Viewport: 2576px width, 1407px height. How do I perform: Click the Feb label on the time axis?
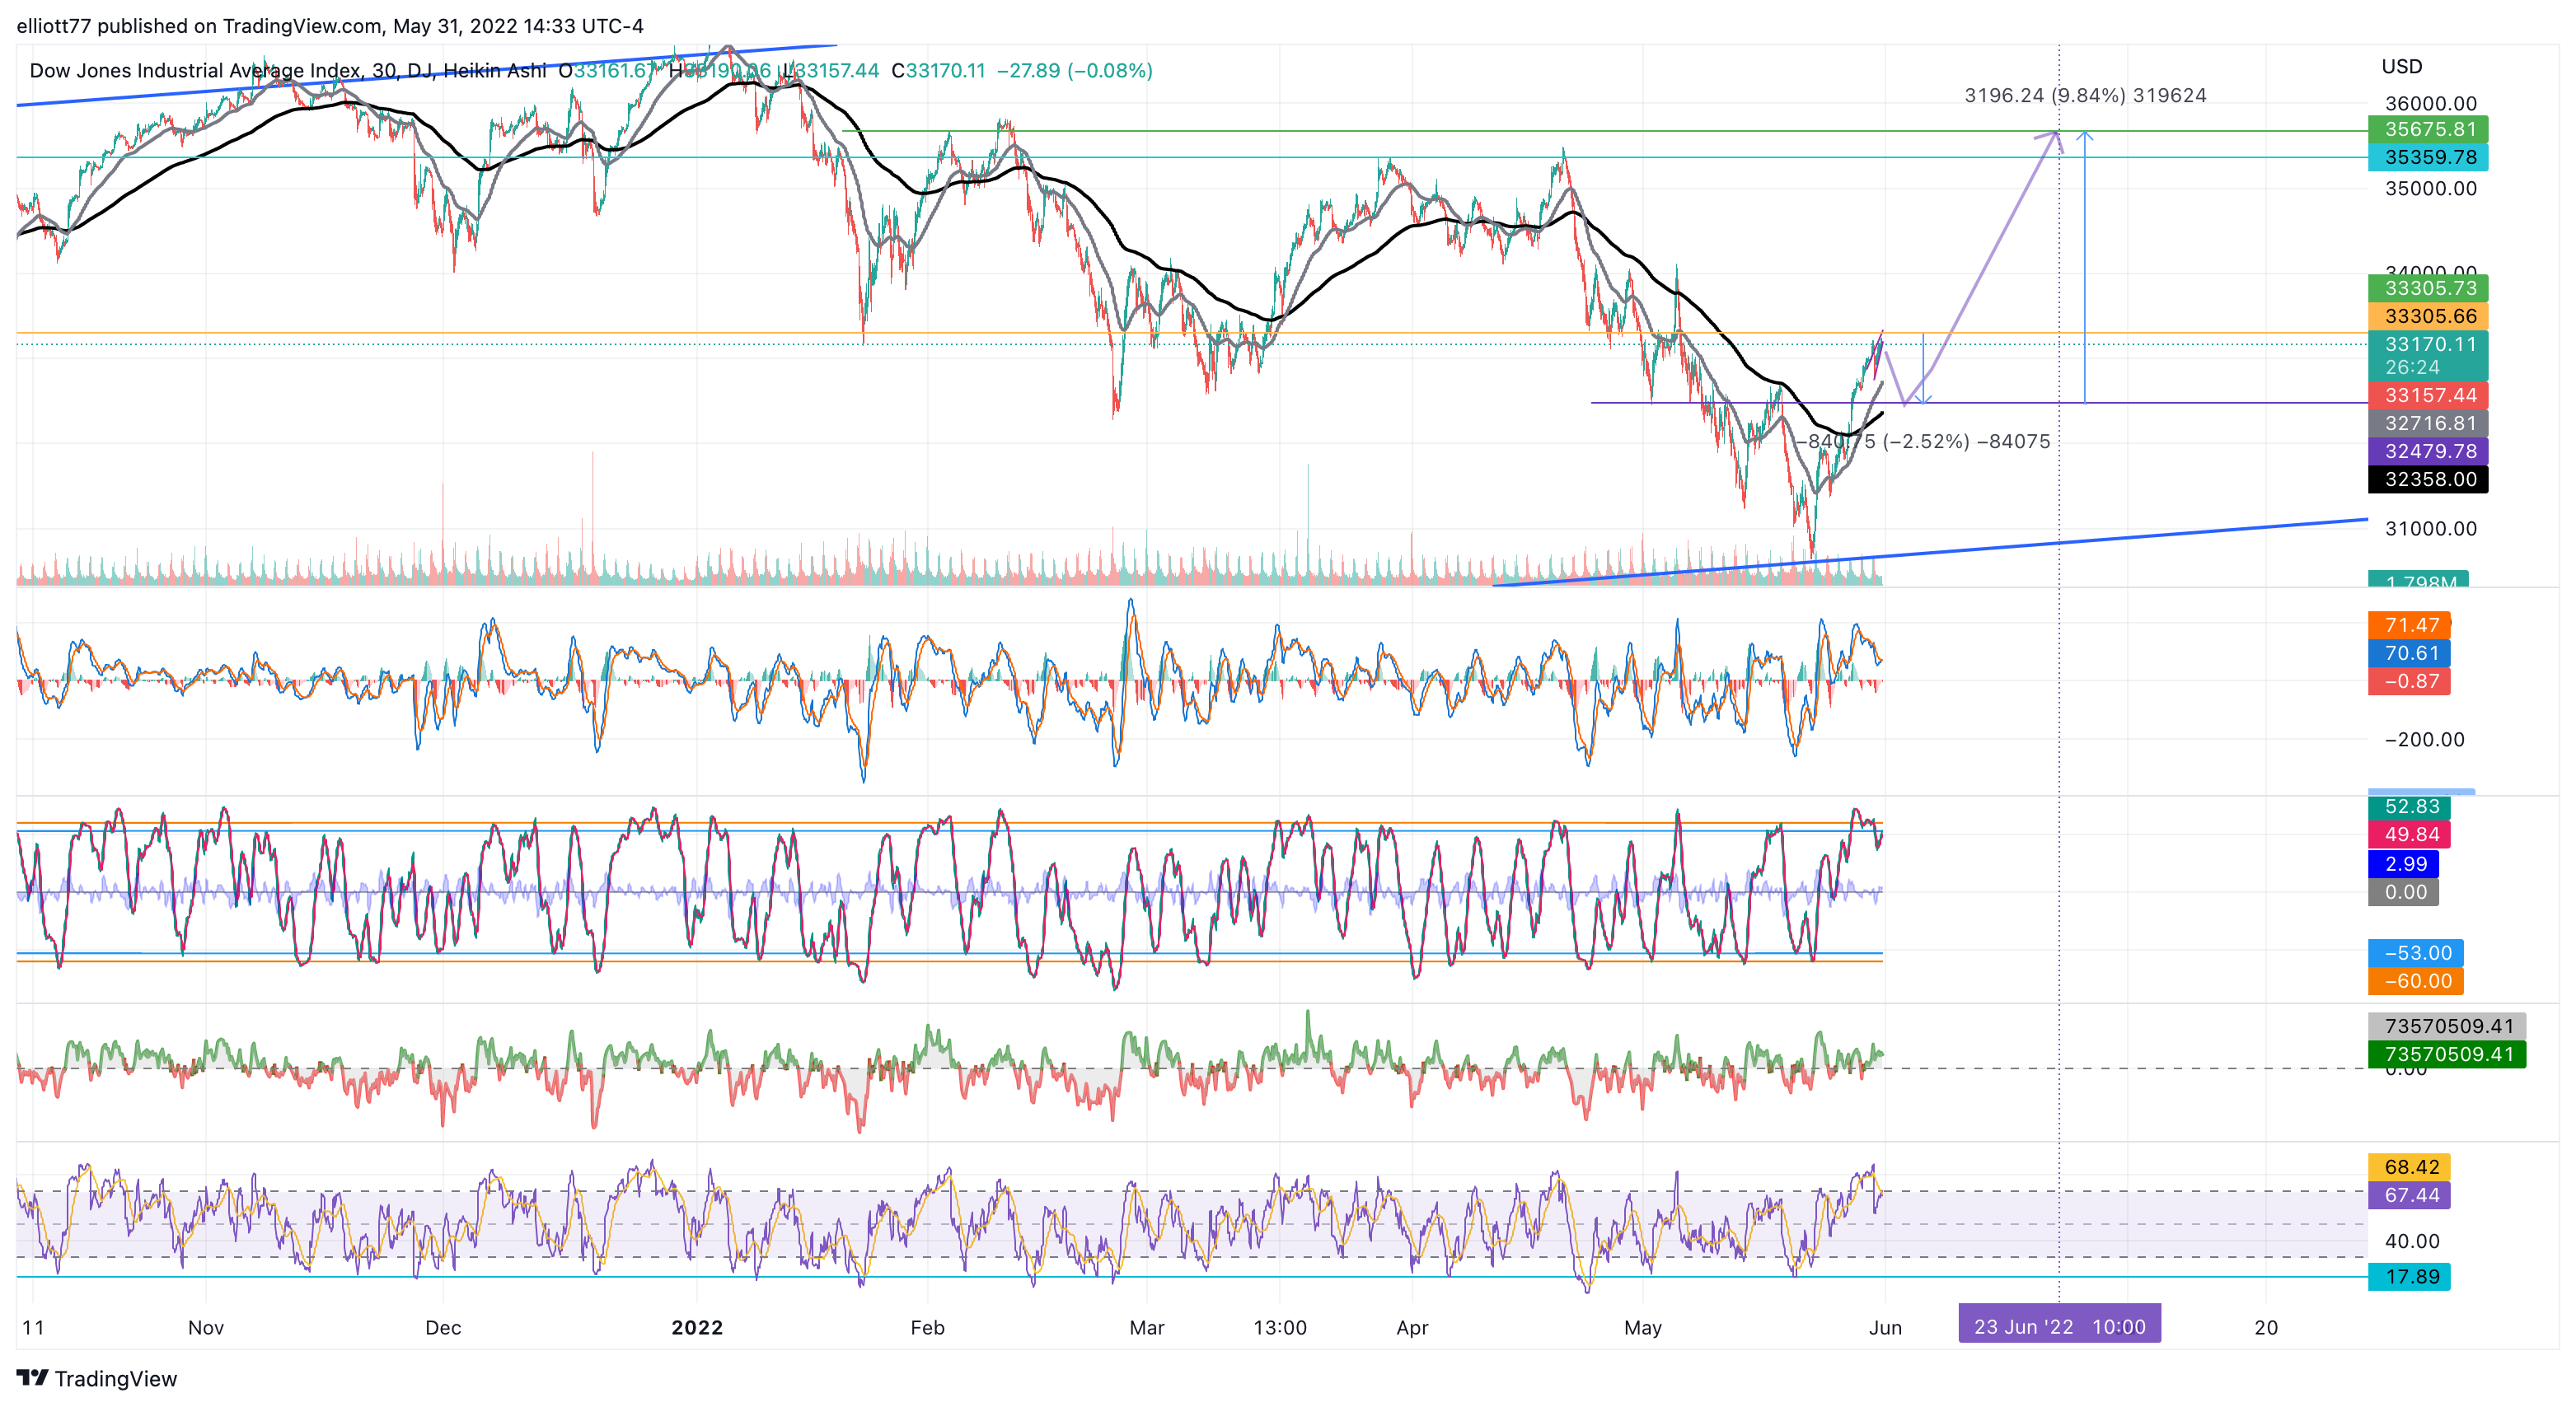(927, 1328)
